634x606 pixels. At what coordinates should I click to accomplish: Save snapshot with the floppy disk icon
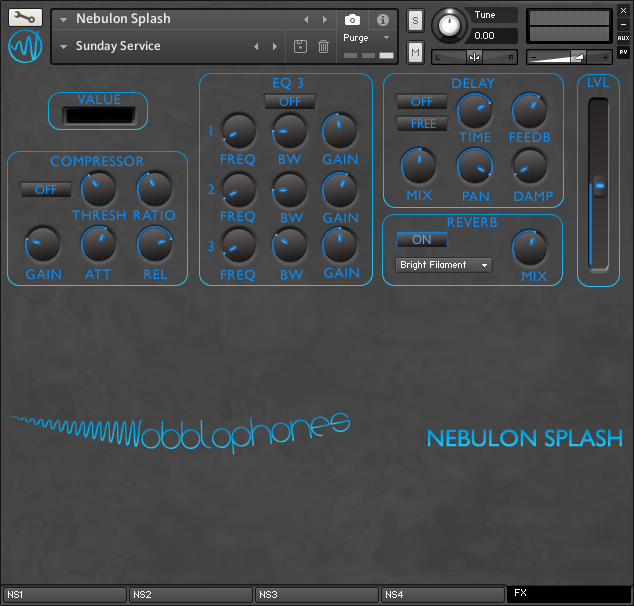click(x=300, y=46)
